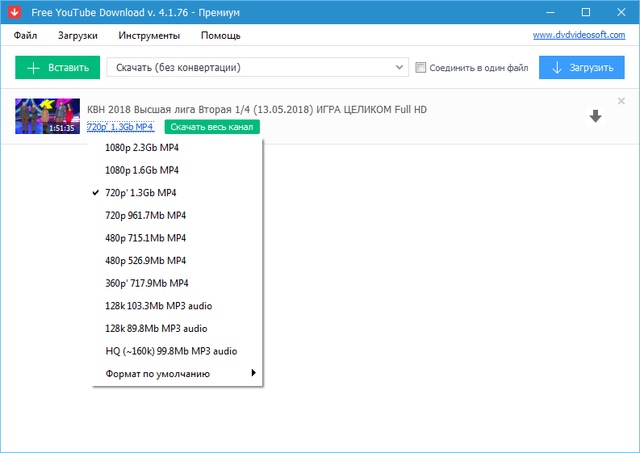Open the Загрузки menu
This screenshot has width=640, height=453.
(78, 36)
